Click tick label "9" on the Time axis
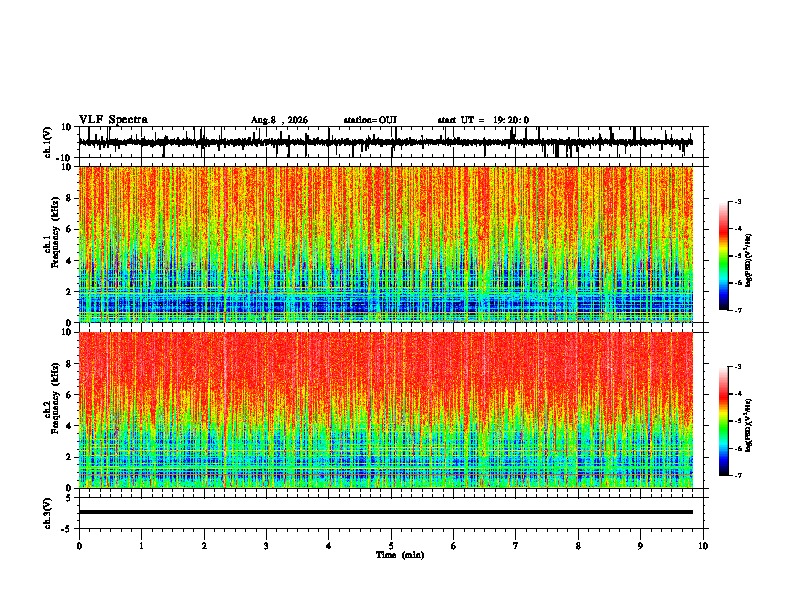This screenshot has height=612, width=792. pos(640,546)
